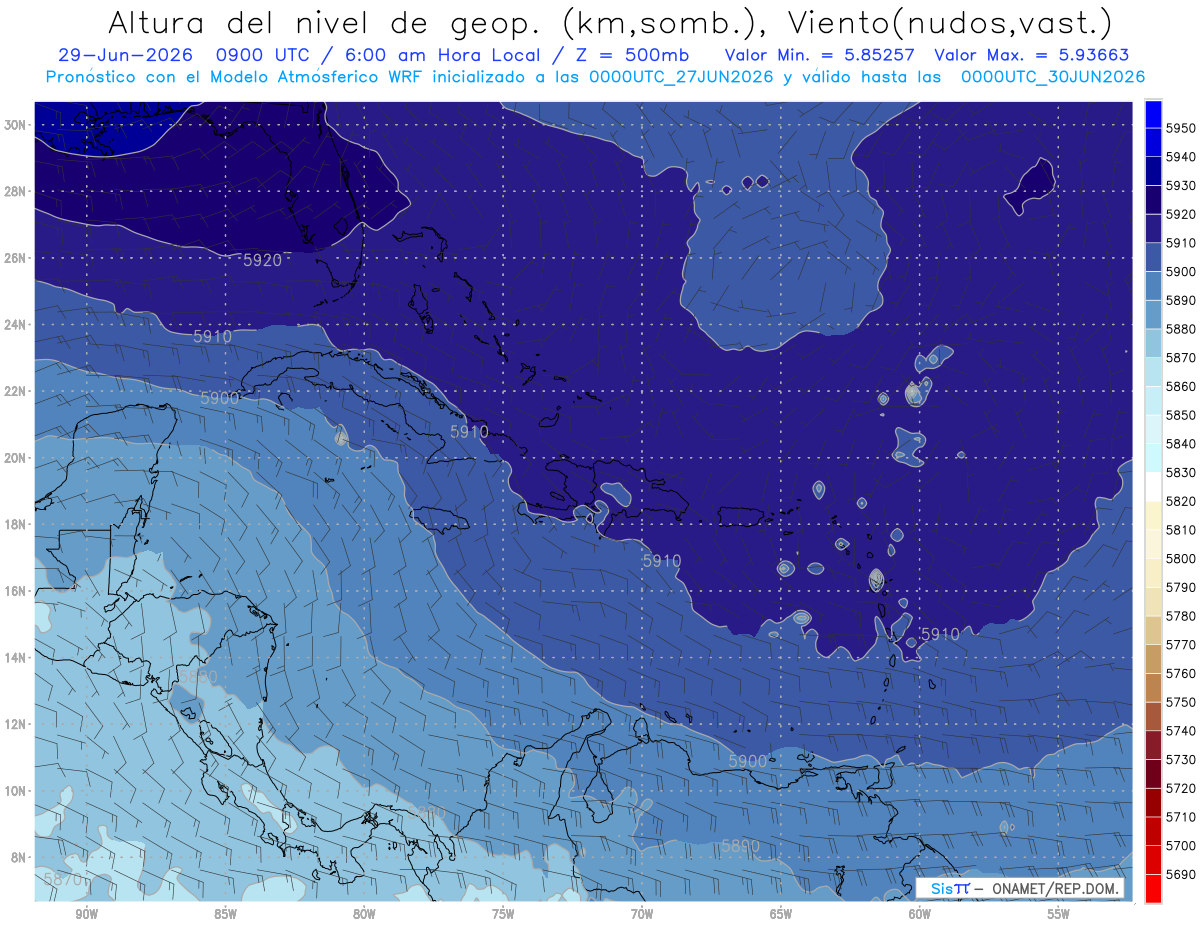Click the '75W' longitude axis label
The width and height of the screenshot is (1200, 927).
[503, 915]
